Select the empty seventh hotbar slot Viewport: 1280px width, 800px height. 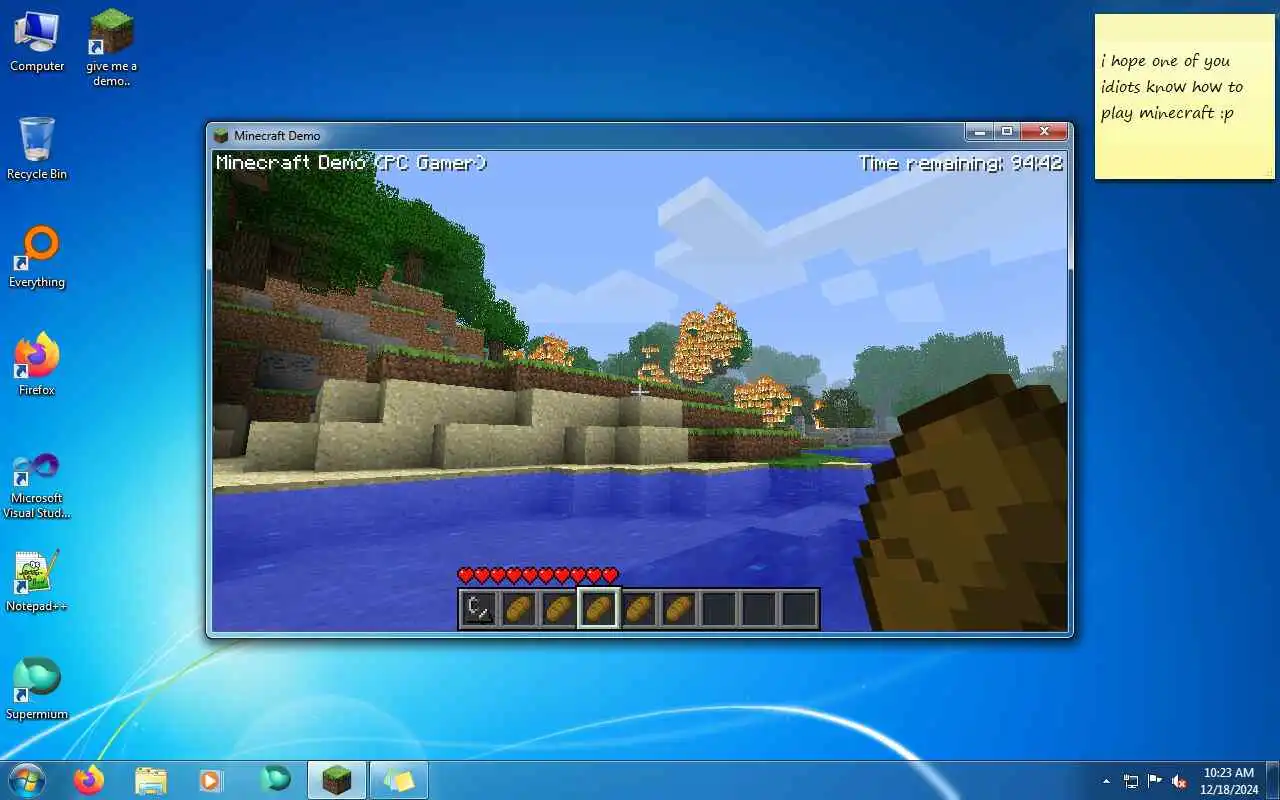[x=719, y=608]
